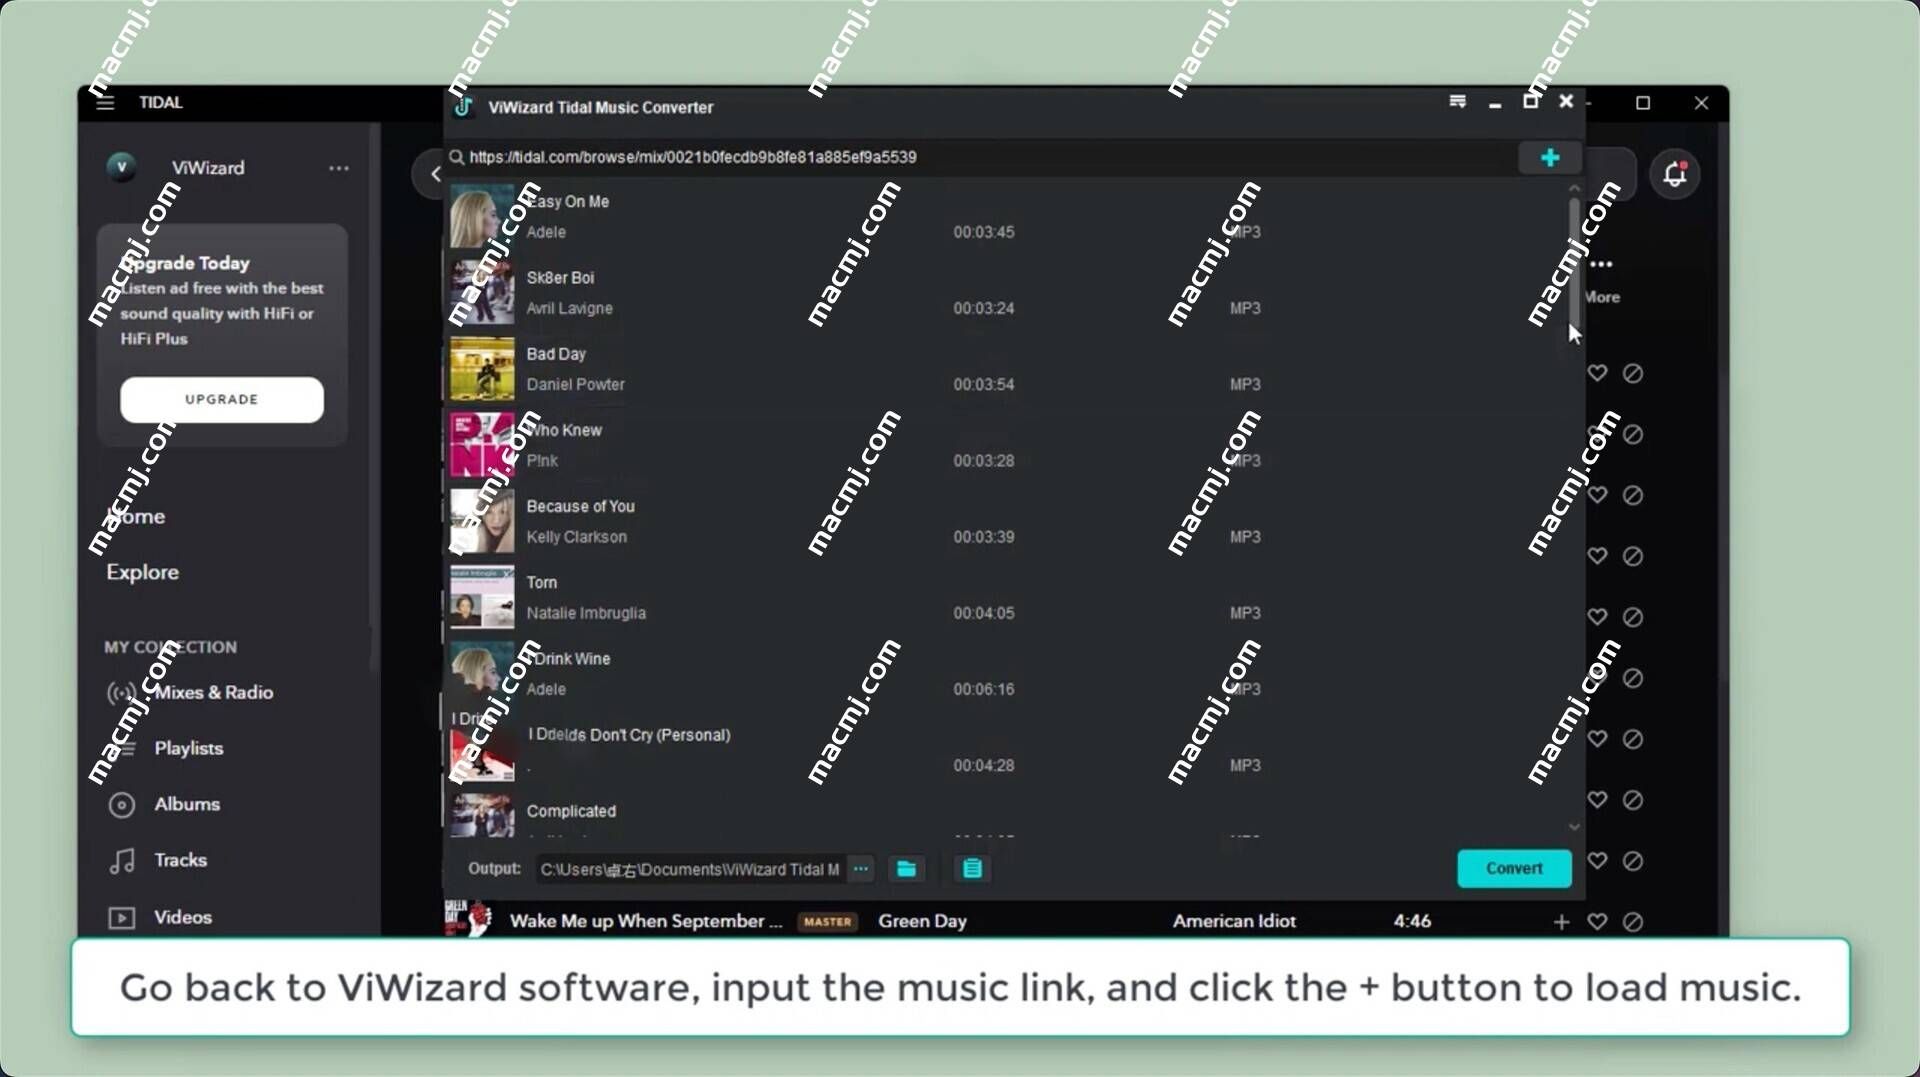Viewport: 1920px width, 1077px height.
Task: Favorite the Wake Me up When September track
Action: point(1597,922)
